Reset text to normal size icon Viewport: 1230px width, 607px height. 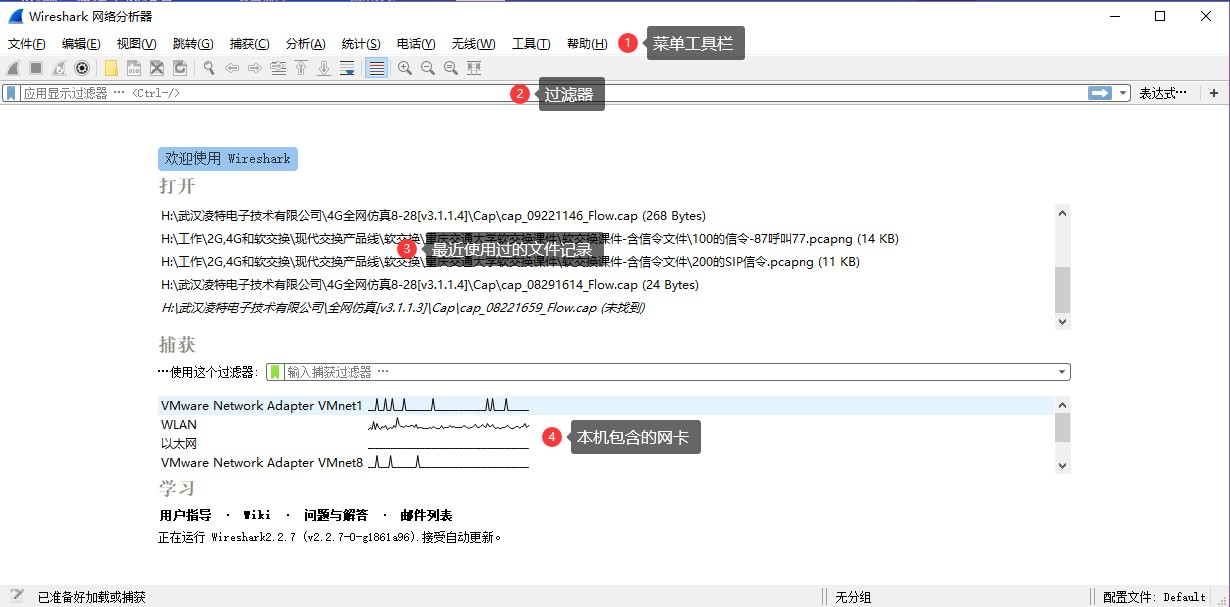tap(451, 68)
